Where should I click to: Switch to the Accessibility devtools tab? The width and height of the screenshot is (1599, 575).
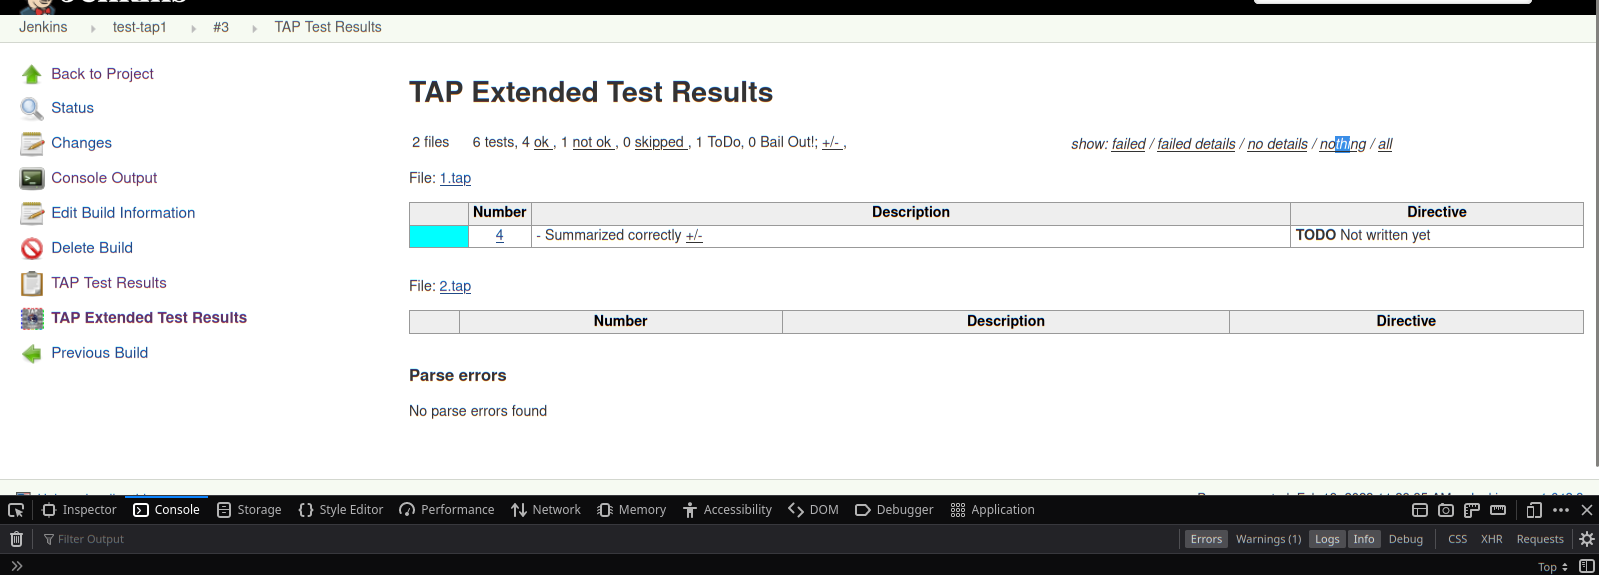pyautogui.click(x=727, y=510)
